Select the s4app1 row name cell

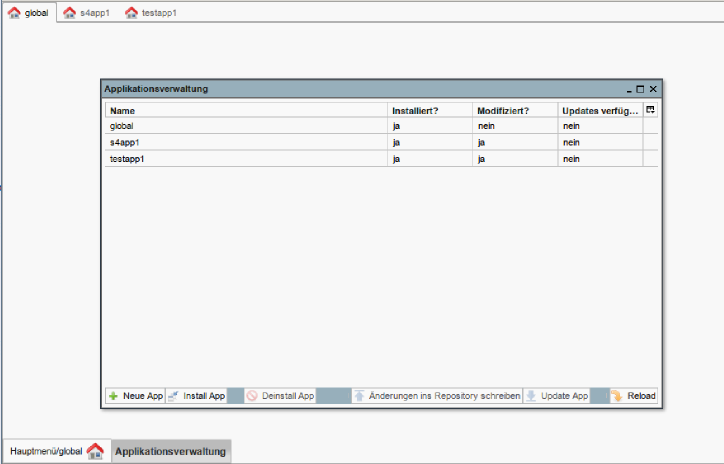coord(246,143)
